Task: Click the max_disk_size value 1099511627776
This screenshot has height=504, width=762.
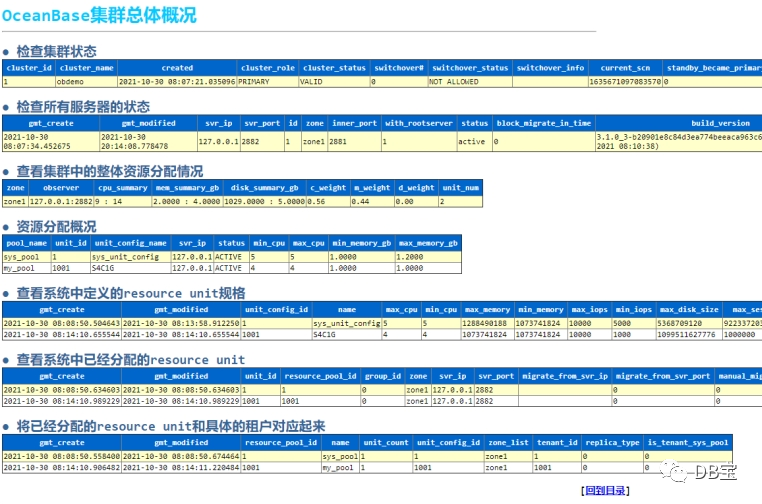Action: click(689, 334)
